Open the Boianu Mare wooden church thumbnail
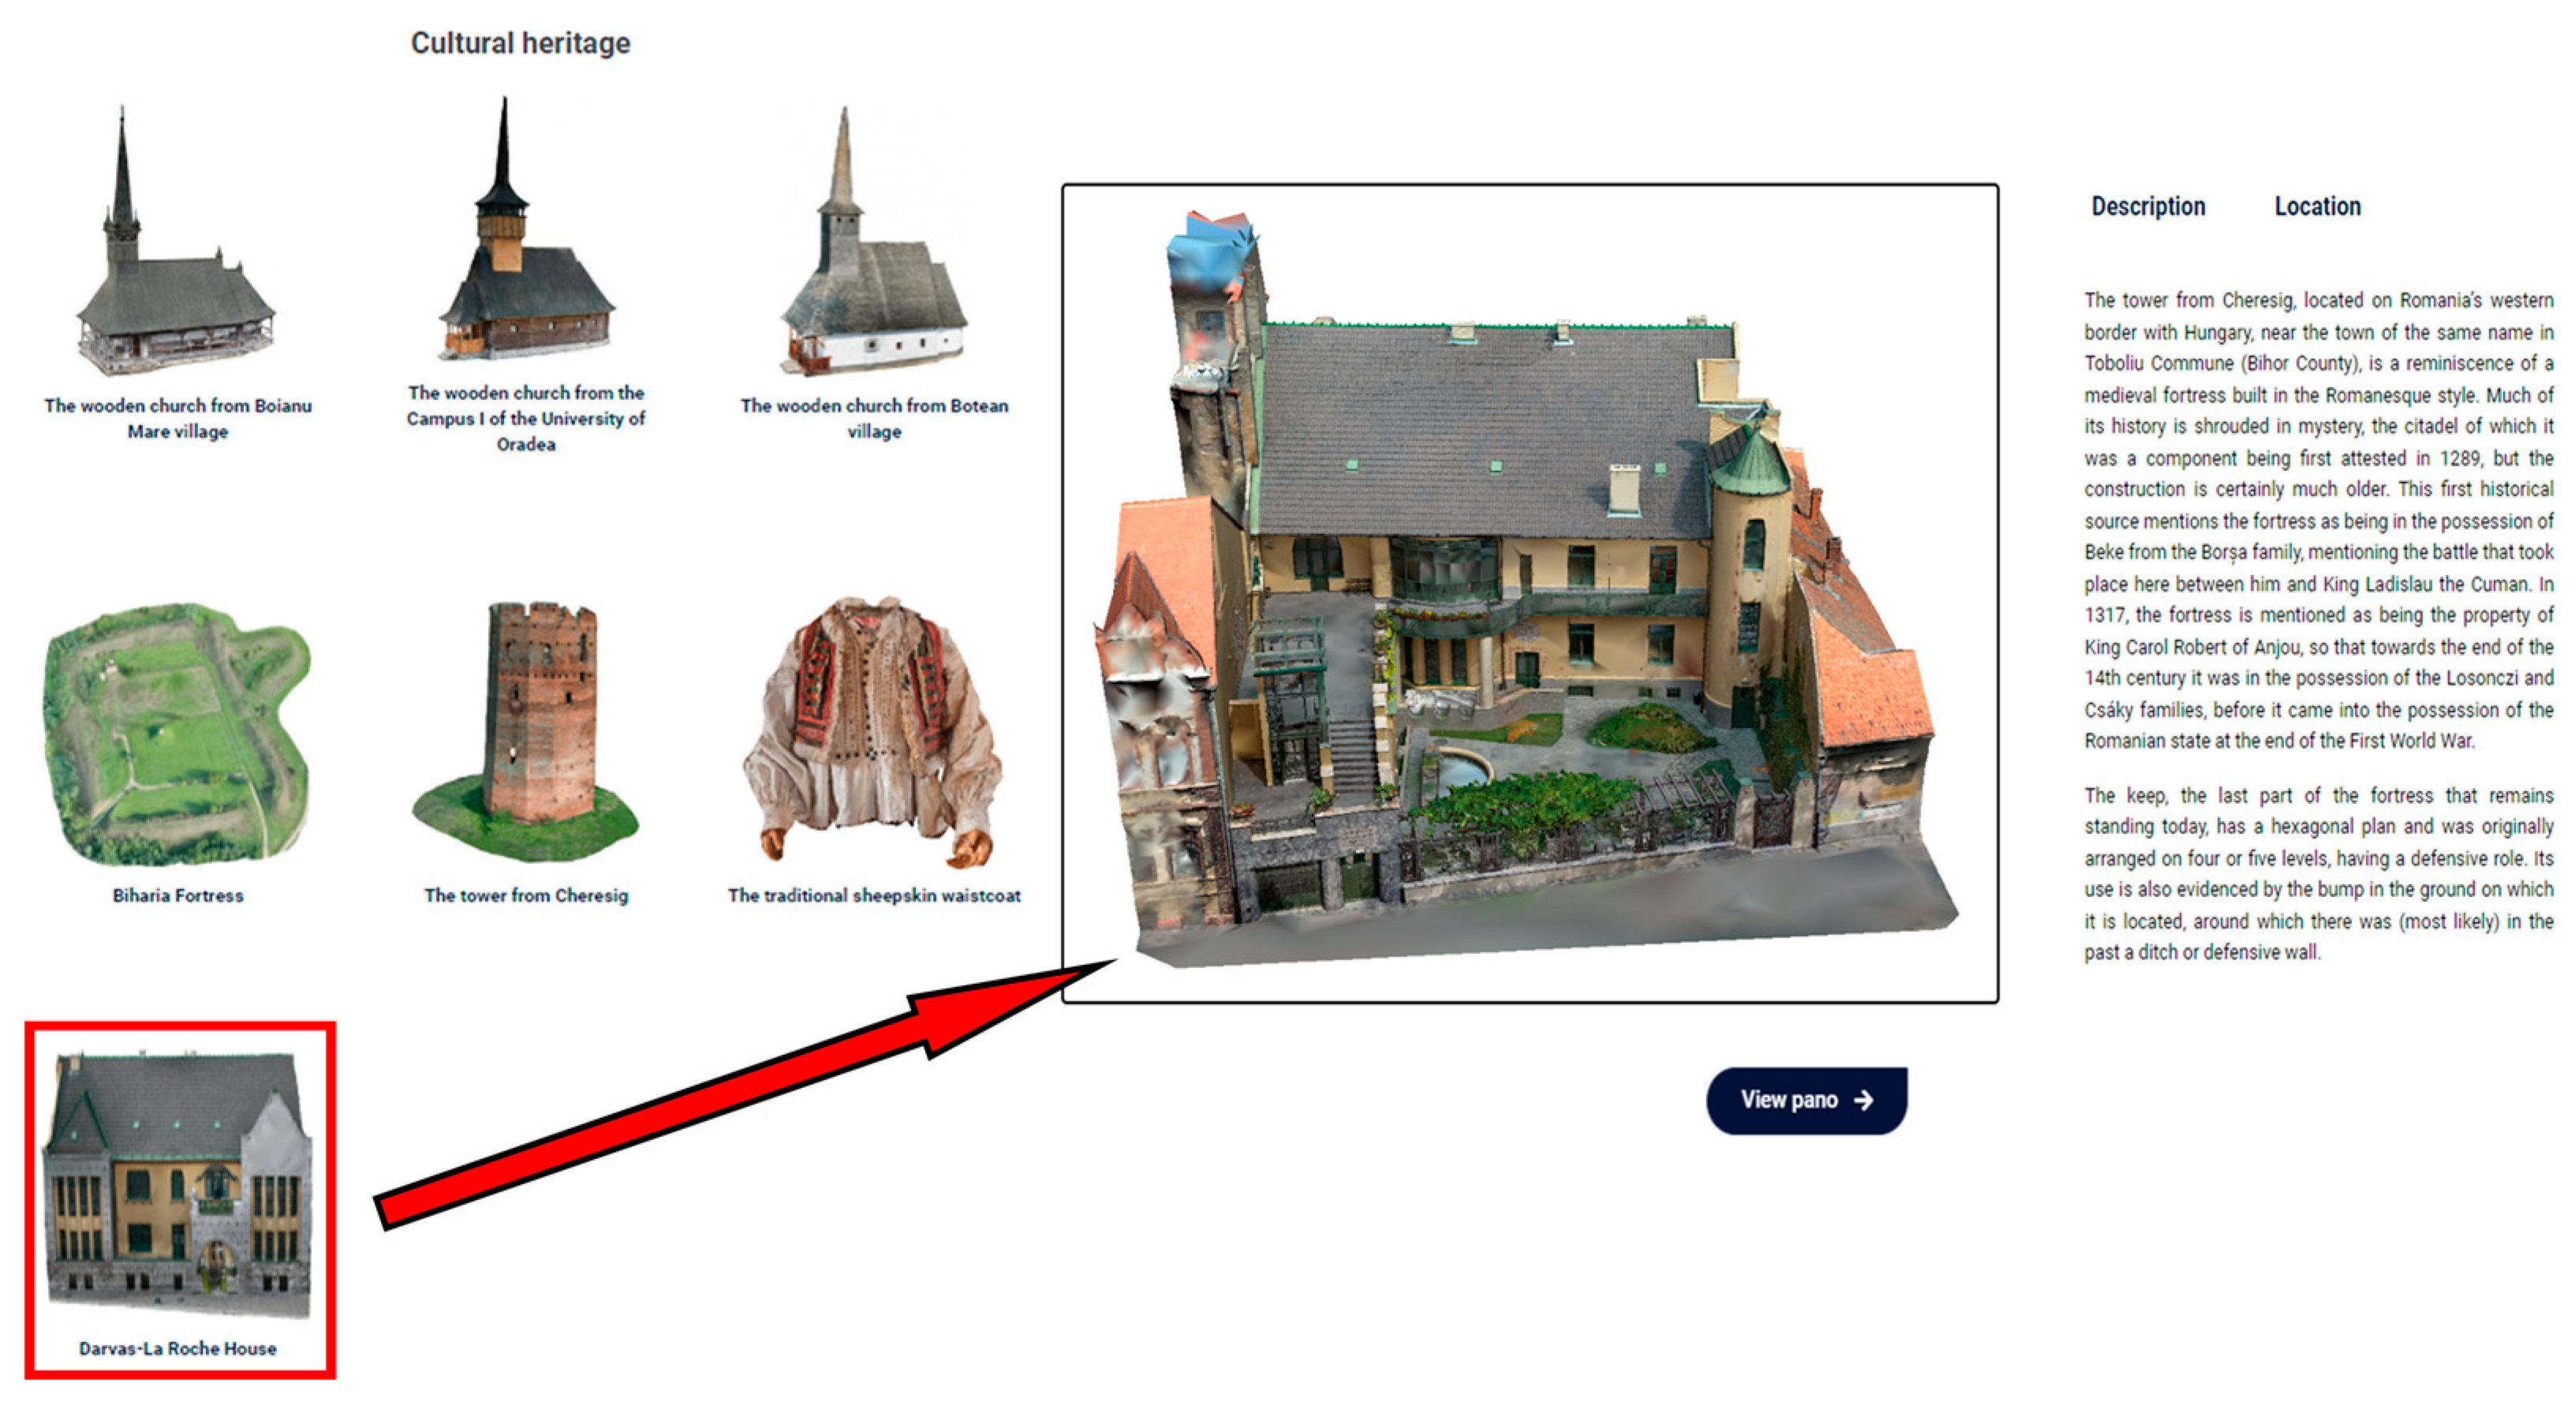The height and width of the screenshot is (1406, 2576). 175,242
